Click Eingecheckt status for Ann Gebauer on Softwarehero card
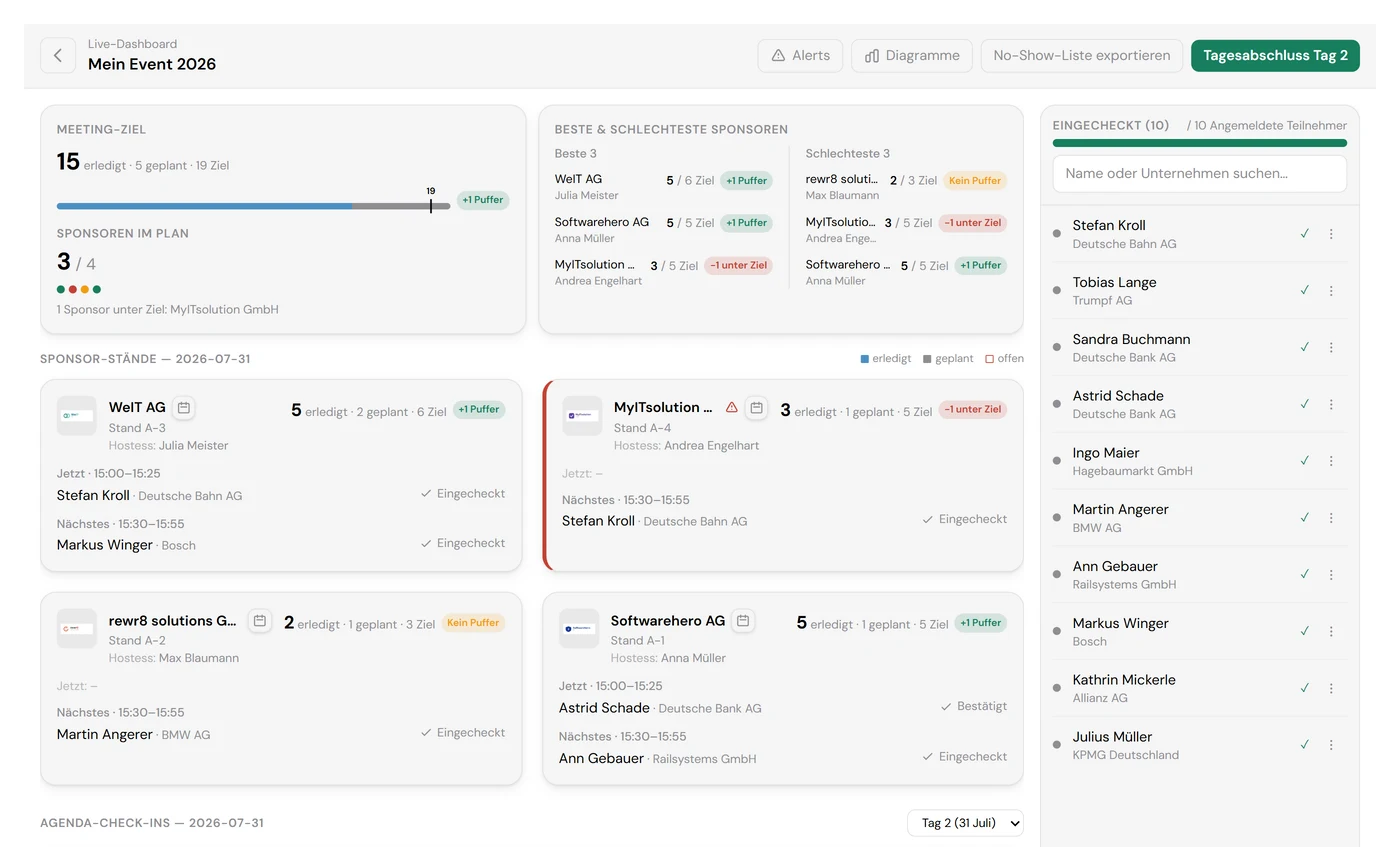The image size is (1400, 847). click(965, 757)
